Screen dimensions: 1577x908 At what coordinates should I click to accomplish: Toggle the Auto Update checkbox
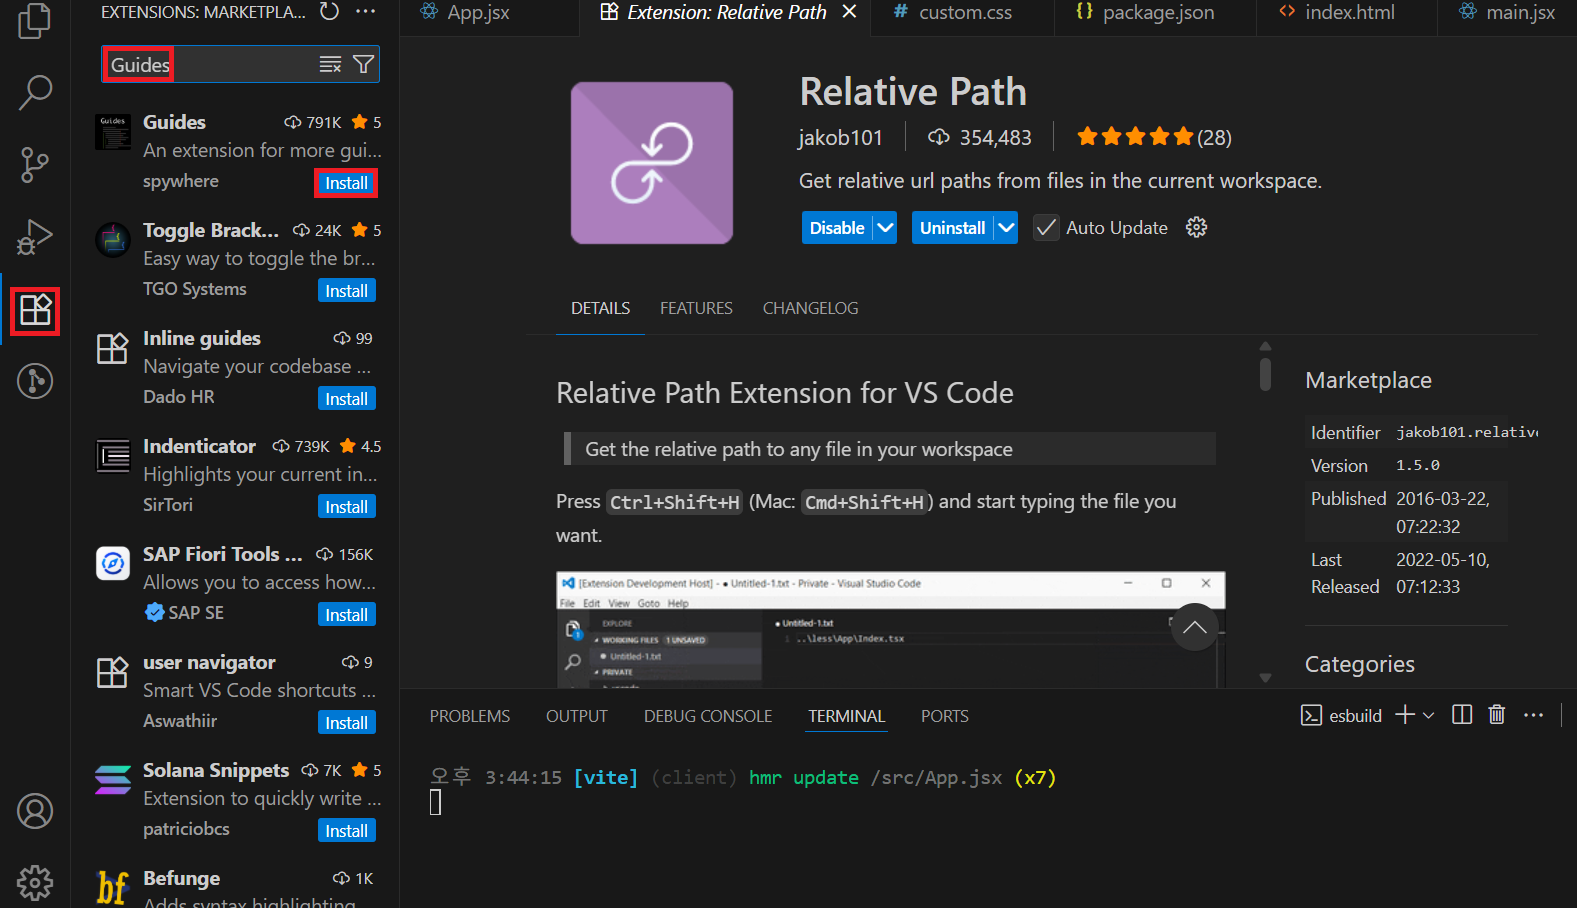tap(1046, 228)
